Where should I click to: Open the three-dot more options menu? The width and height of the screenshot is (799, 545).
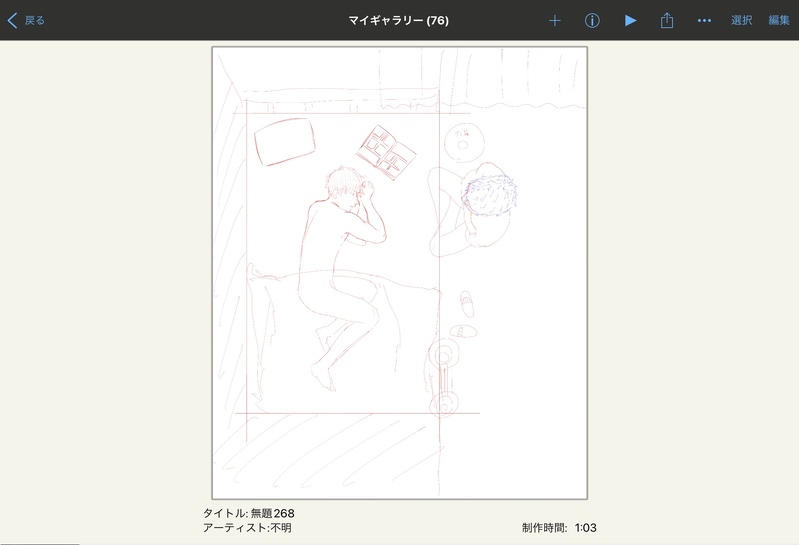tap(704, 20)
